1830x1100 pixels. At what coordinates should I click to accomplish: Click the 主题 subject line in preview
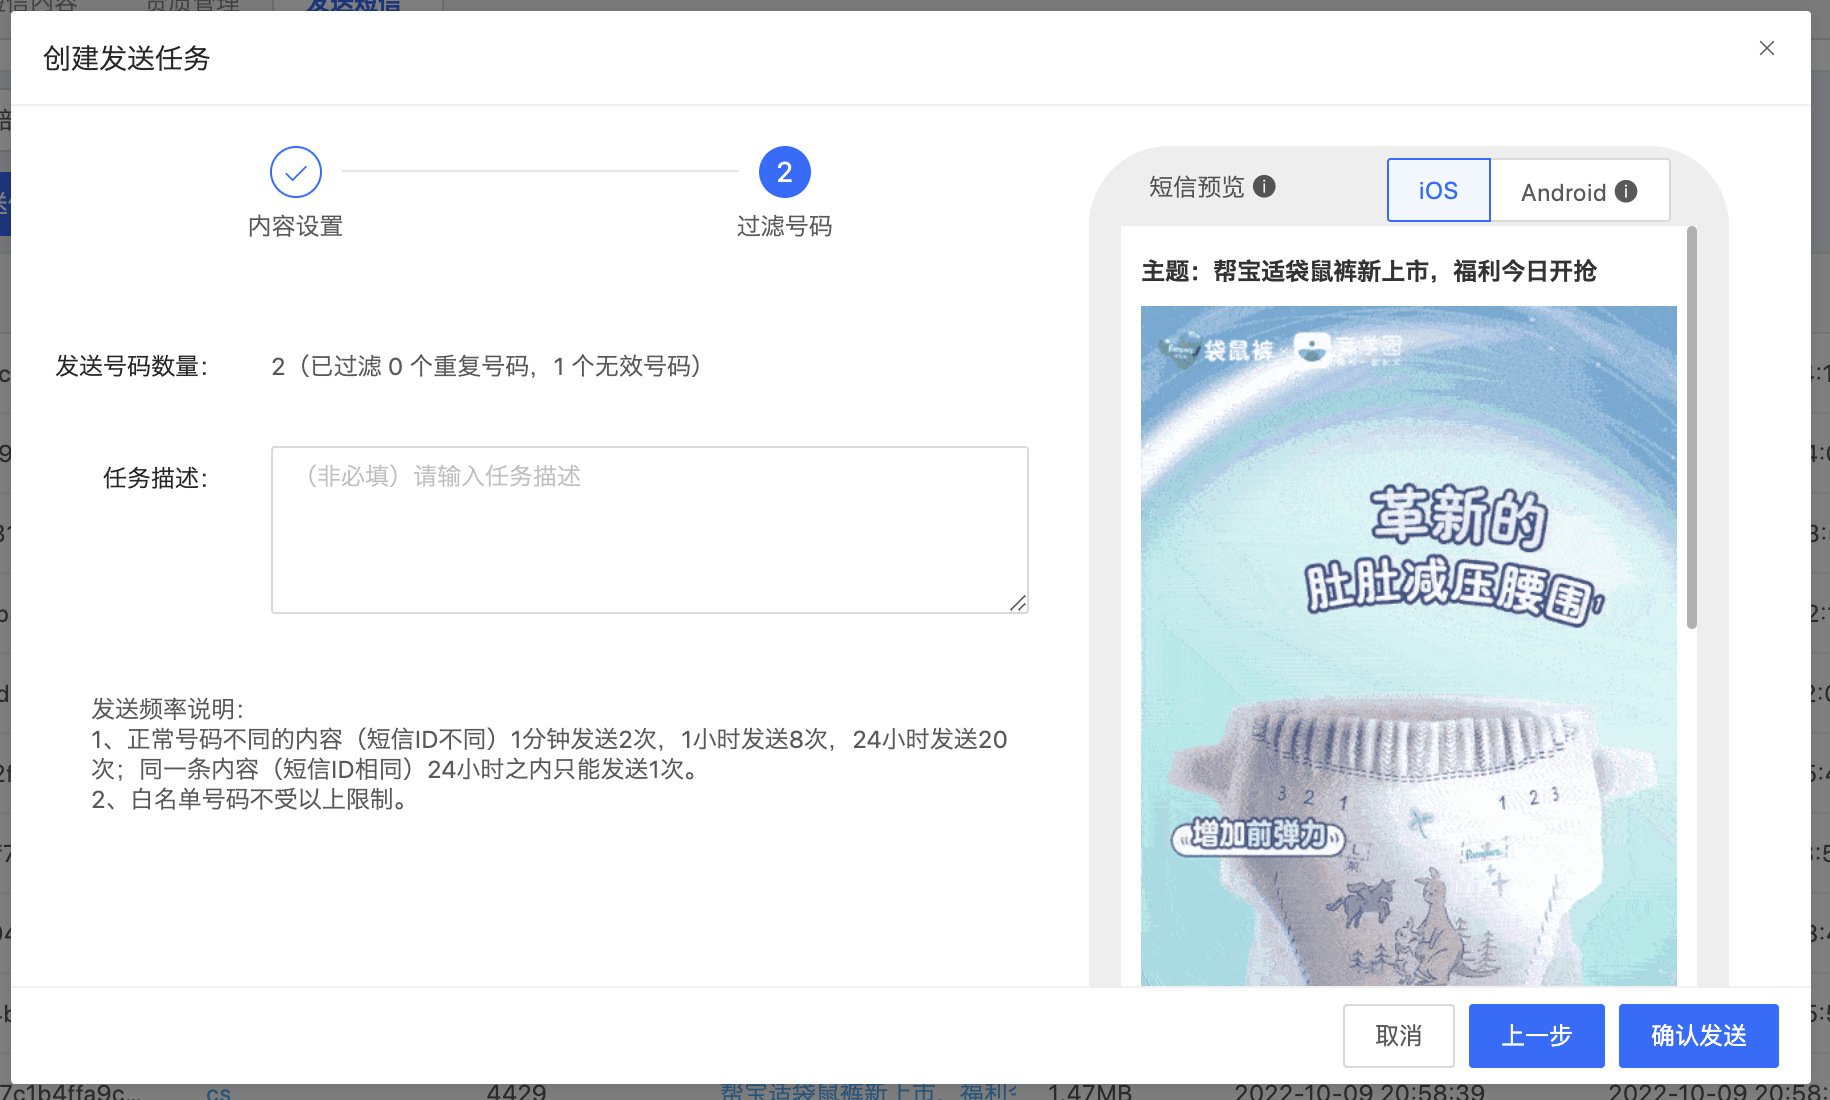(x=1369, y=271)
